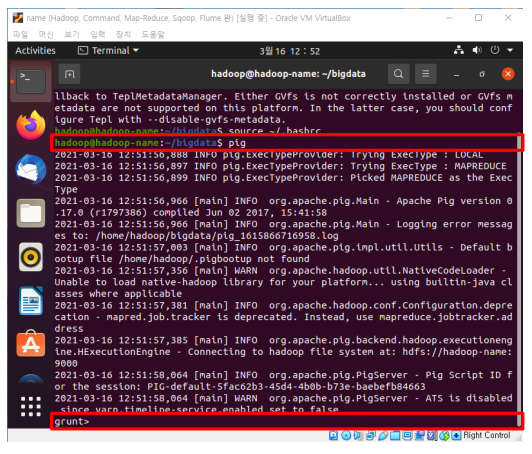Show the applications grid
Image resolution: width=532 pixels, height=454 pixels.
pyautogui.click(x=31, y=406)
